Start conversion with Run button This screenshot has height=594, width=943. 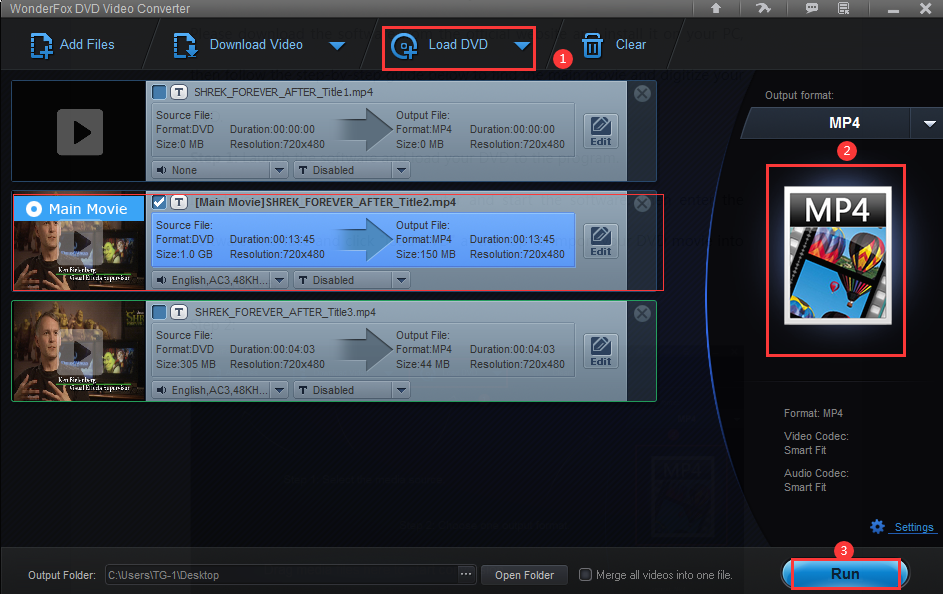[x=845, y=574]
